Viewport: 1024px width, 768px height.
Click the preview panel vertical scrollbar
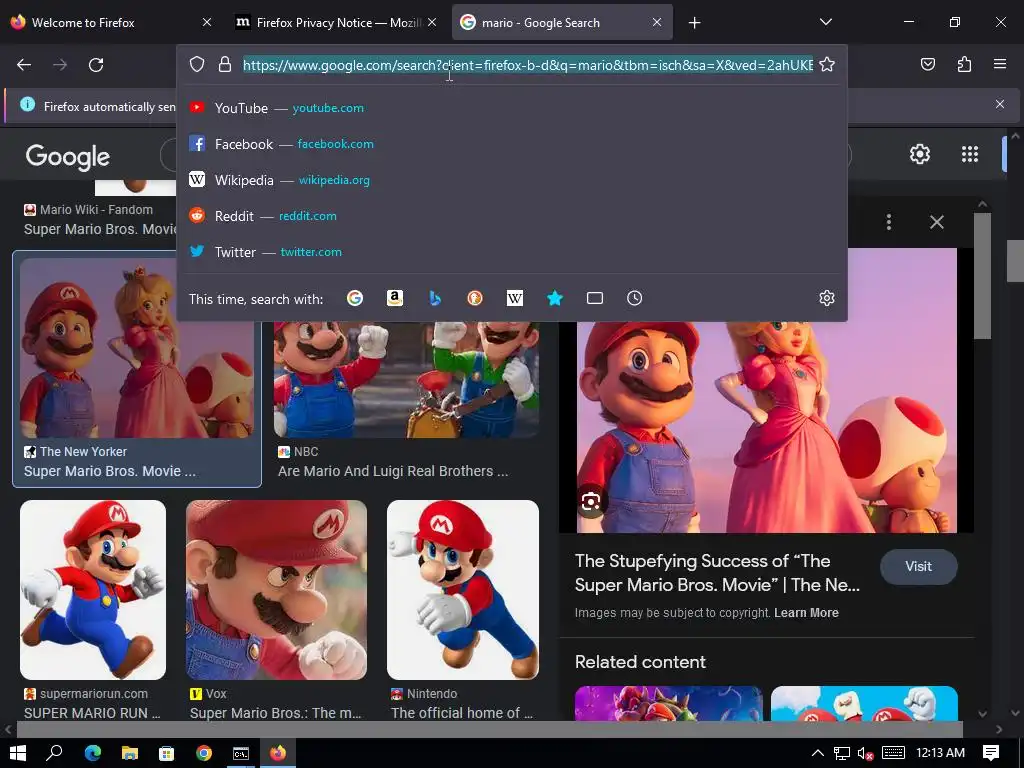pyautogui.click(x=982, y=276)
